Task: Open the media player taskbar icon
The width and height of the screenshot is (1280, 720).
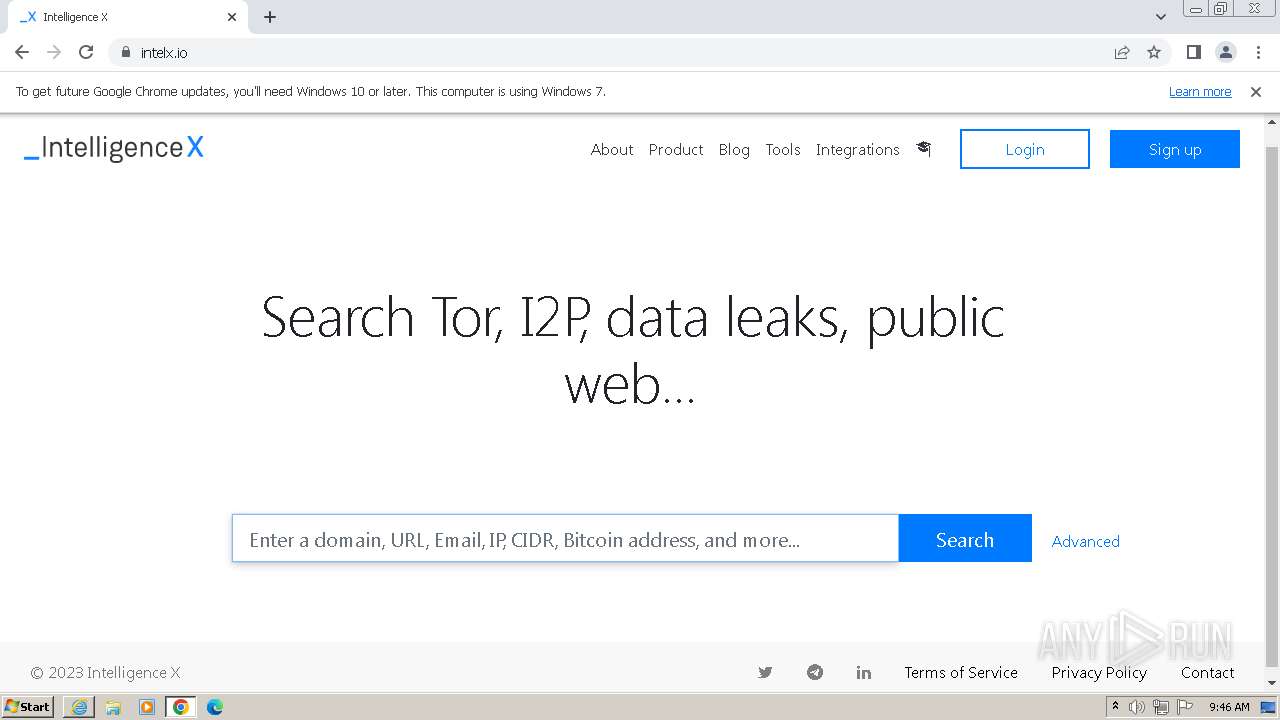Action: coord(147,707)
